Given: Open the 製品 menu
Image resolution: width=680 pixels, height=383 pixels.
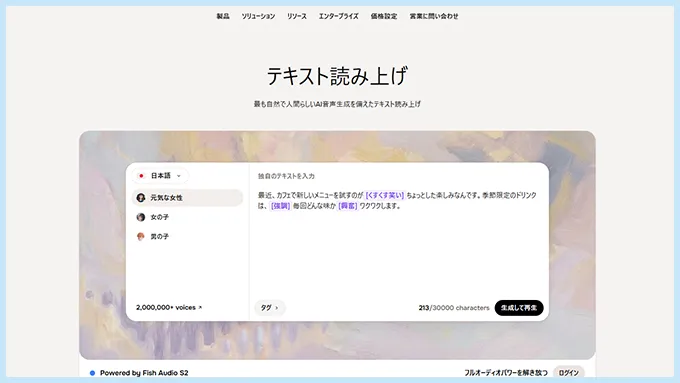Looking at the screenshot, I should pos(223,16).
